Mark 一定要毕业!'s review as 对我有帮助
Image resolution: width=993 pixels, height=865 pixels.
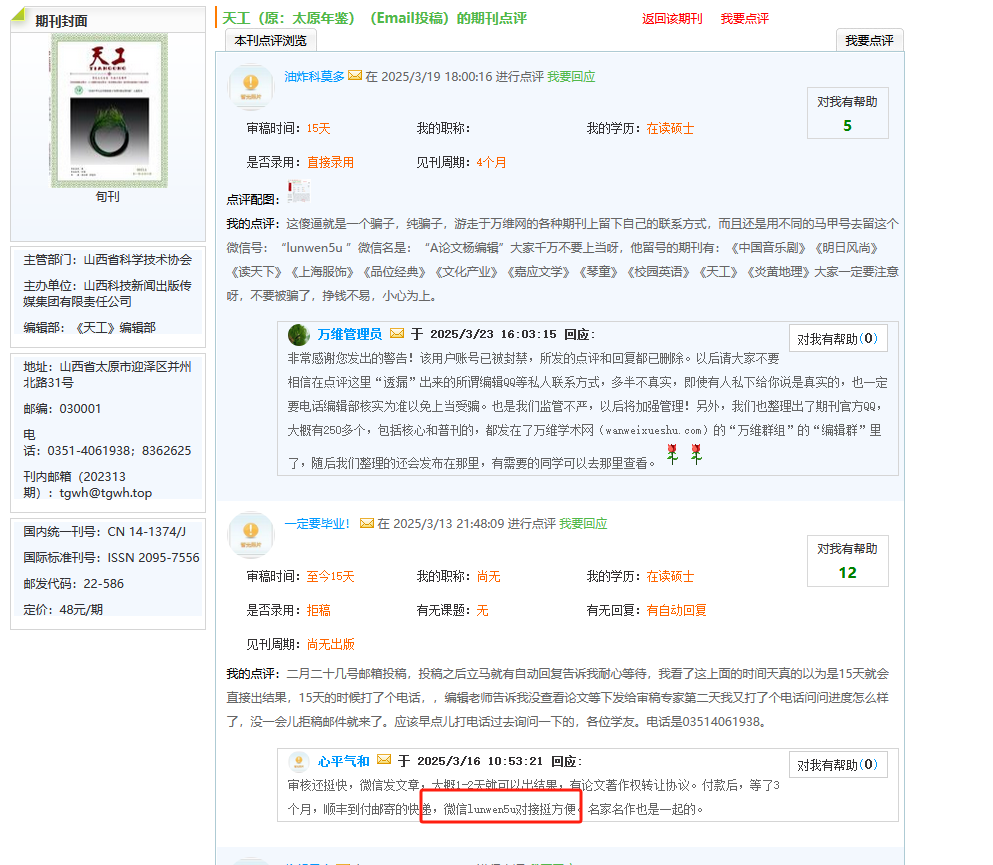click(x=847, y=560)
